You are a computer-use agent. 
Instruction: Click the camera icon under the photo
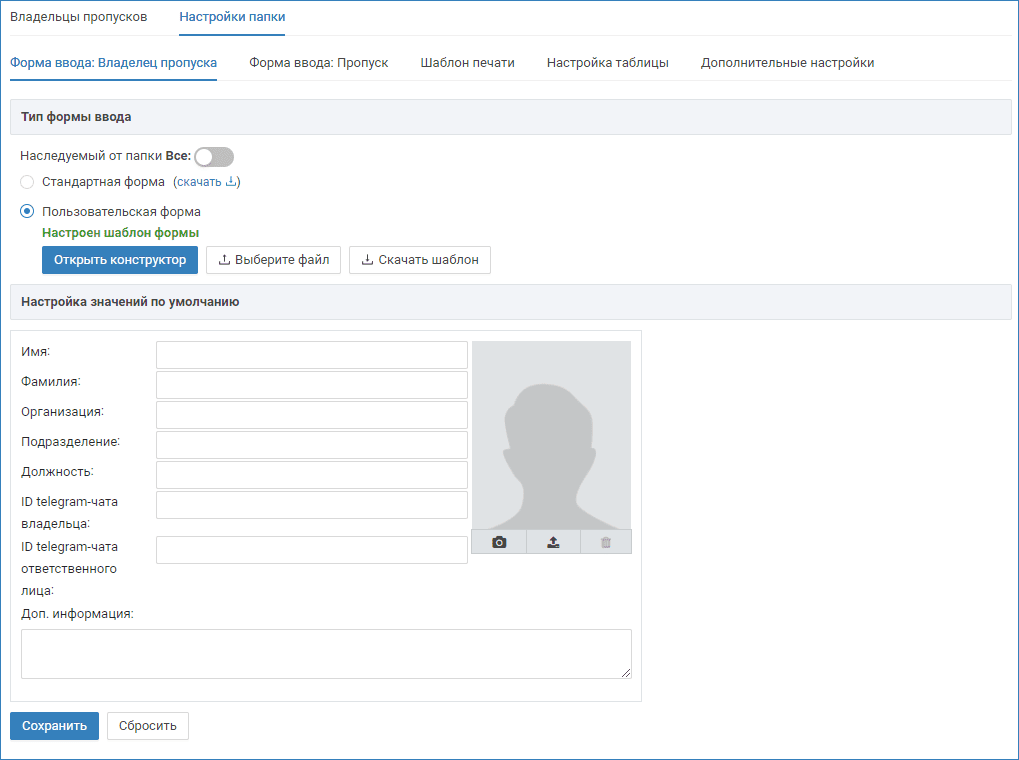(x=499, y=542)
